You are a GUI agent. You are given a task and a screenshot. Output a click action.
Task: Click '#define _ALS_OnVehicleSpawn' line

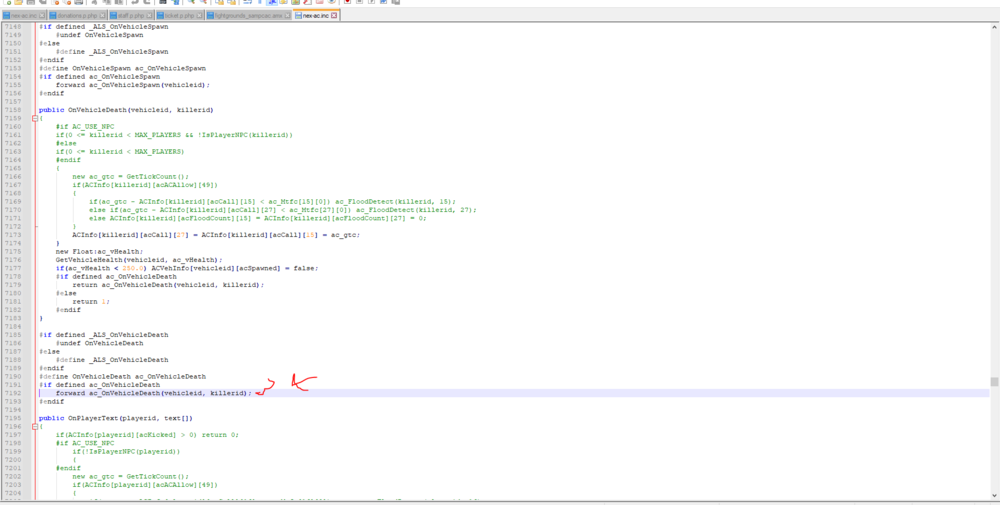pyautogui.click(x=112, y=51)
